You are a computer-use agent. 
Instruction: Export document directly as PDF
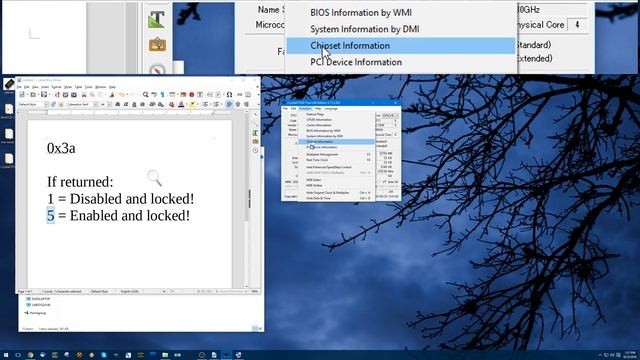coord(57,94)
